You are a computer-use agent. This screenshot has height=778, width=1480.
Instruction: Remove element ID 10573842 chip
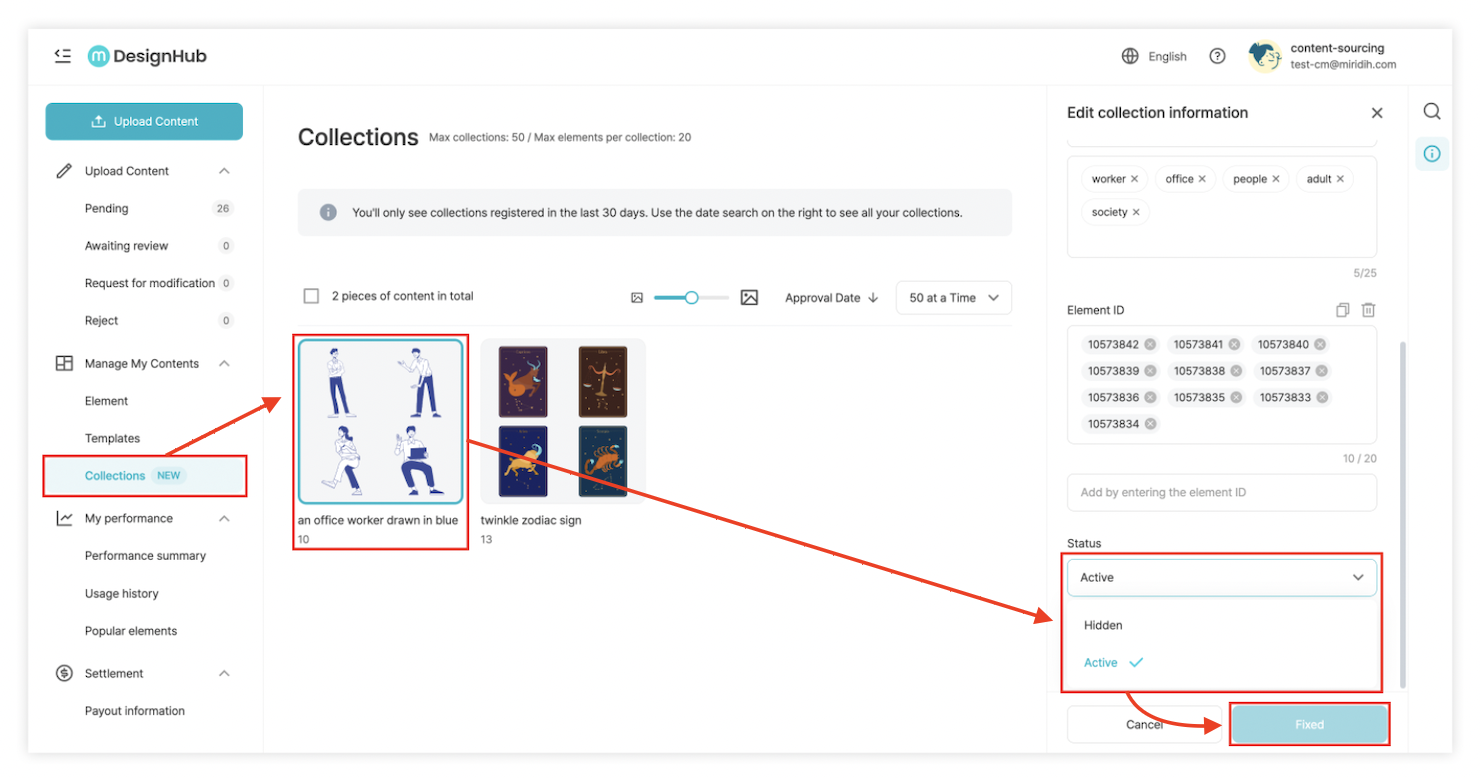(x=1150, y=345)
